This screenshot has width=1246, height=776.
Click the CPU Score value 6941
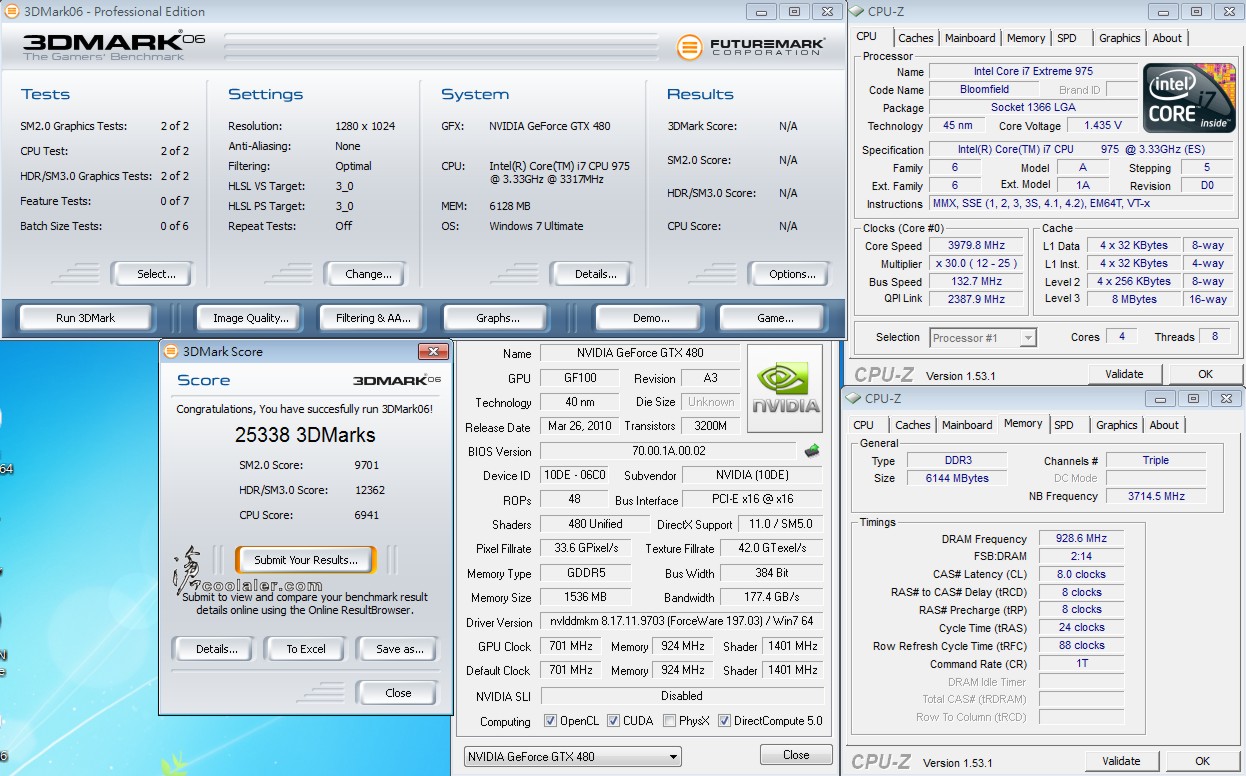pyautogui.click(x=366, y=515)
